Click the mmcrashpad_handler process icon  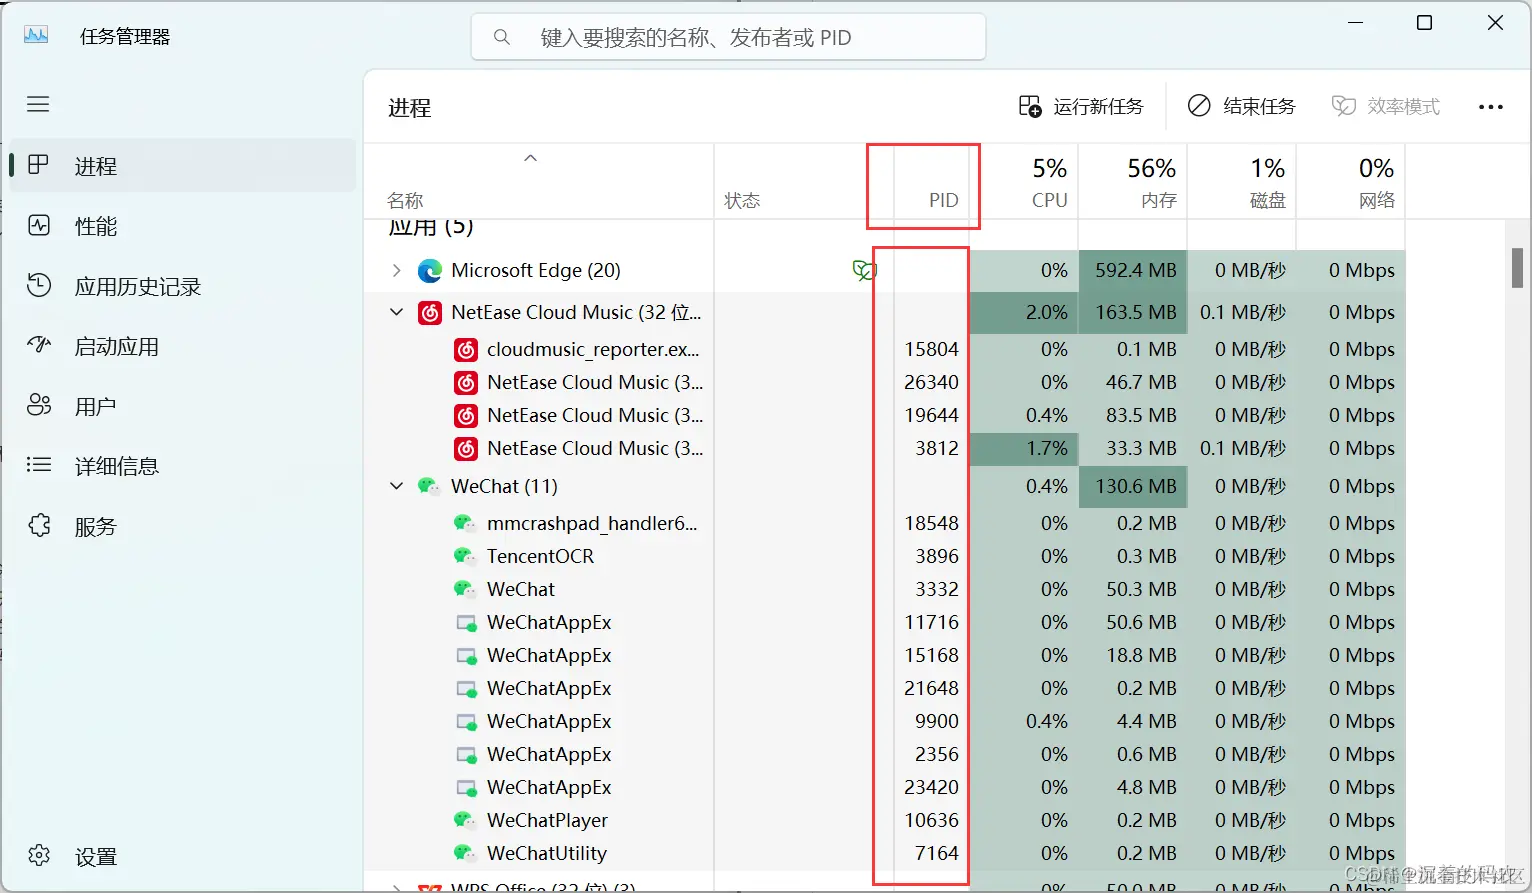tap(465, 523)
